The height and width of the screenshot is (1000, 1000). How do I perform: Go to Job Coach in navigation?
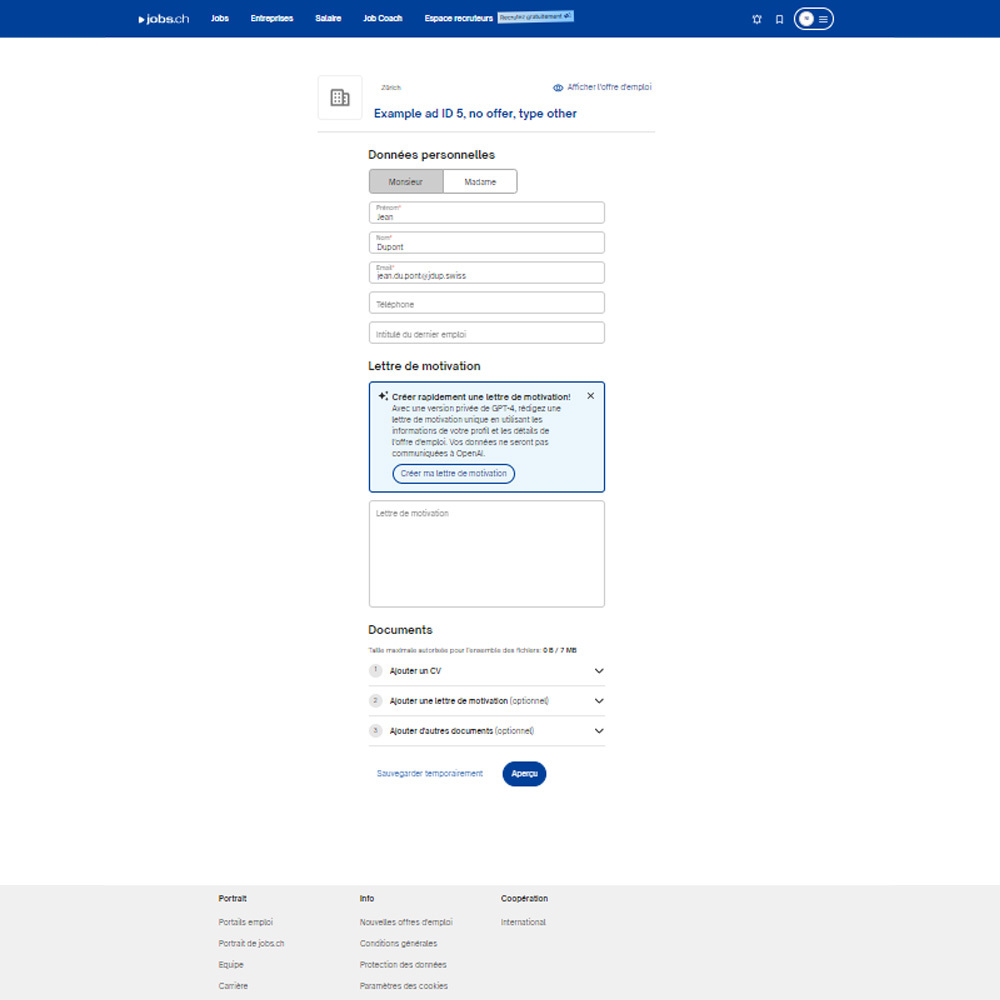click(x=382, y=18)
